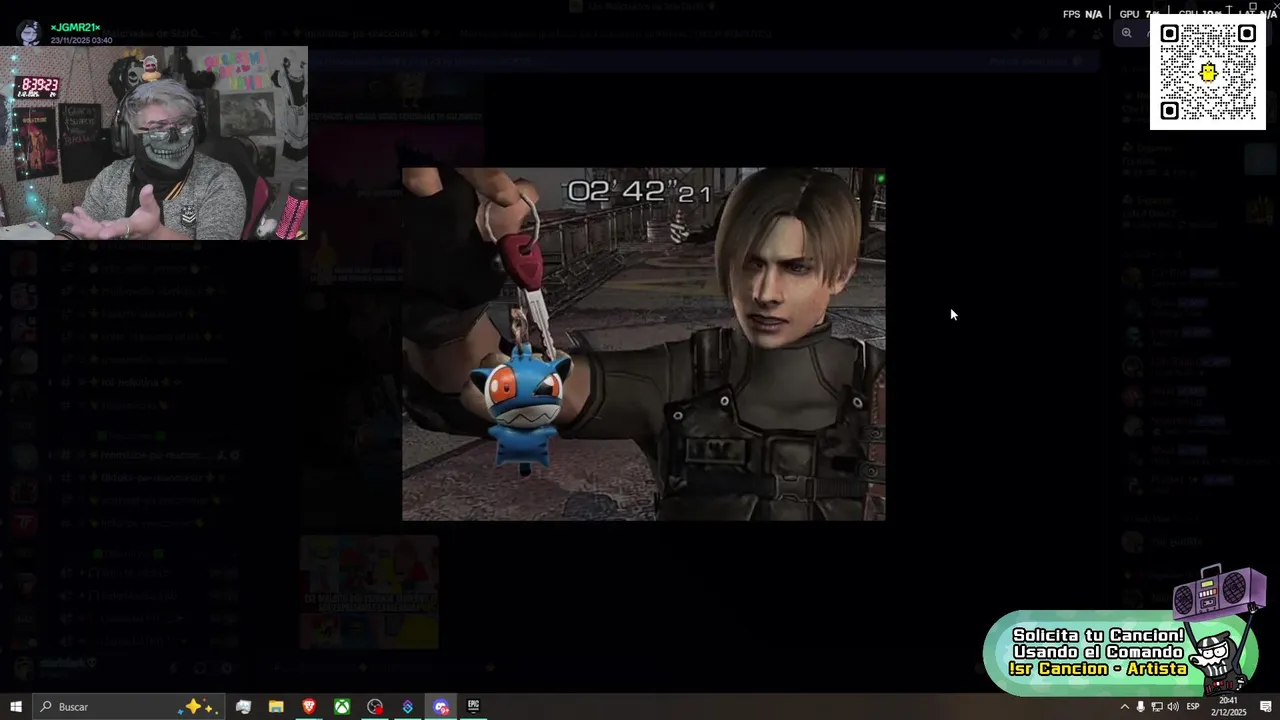Open the clock showing 20:41
Viewport: 1280px width, 720px height.
(1227, 707)
